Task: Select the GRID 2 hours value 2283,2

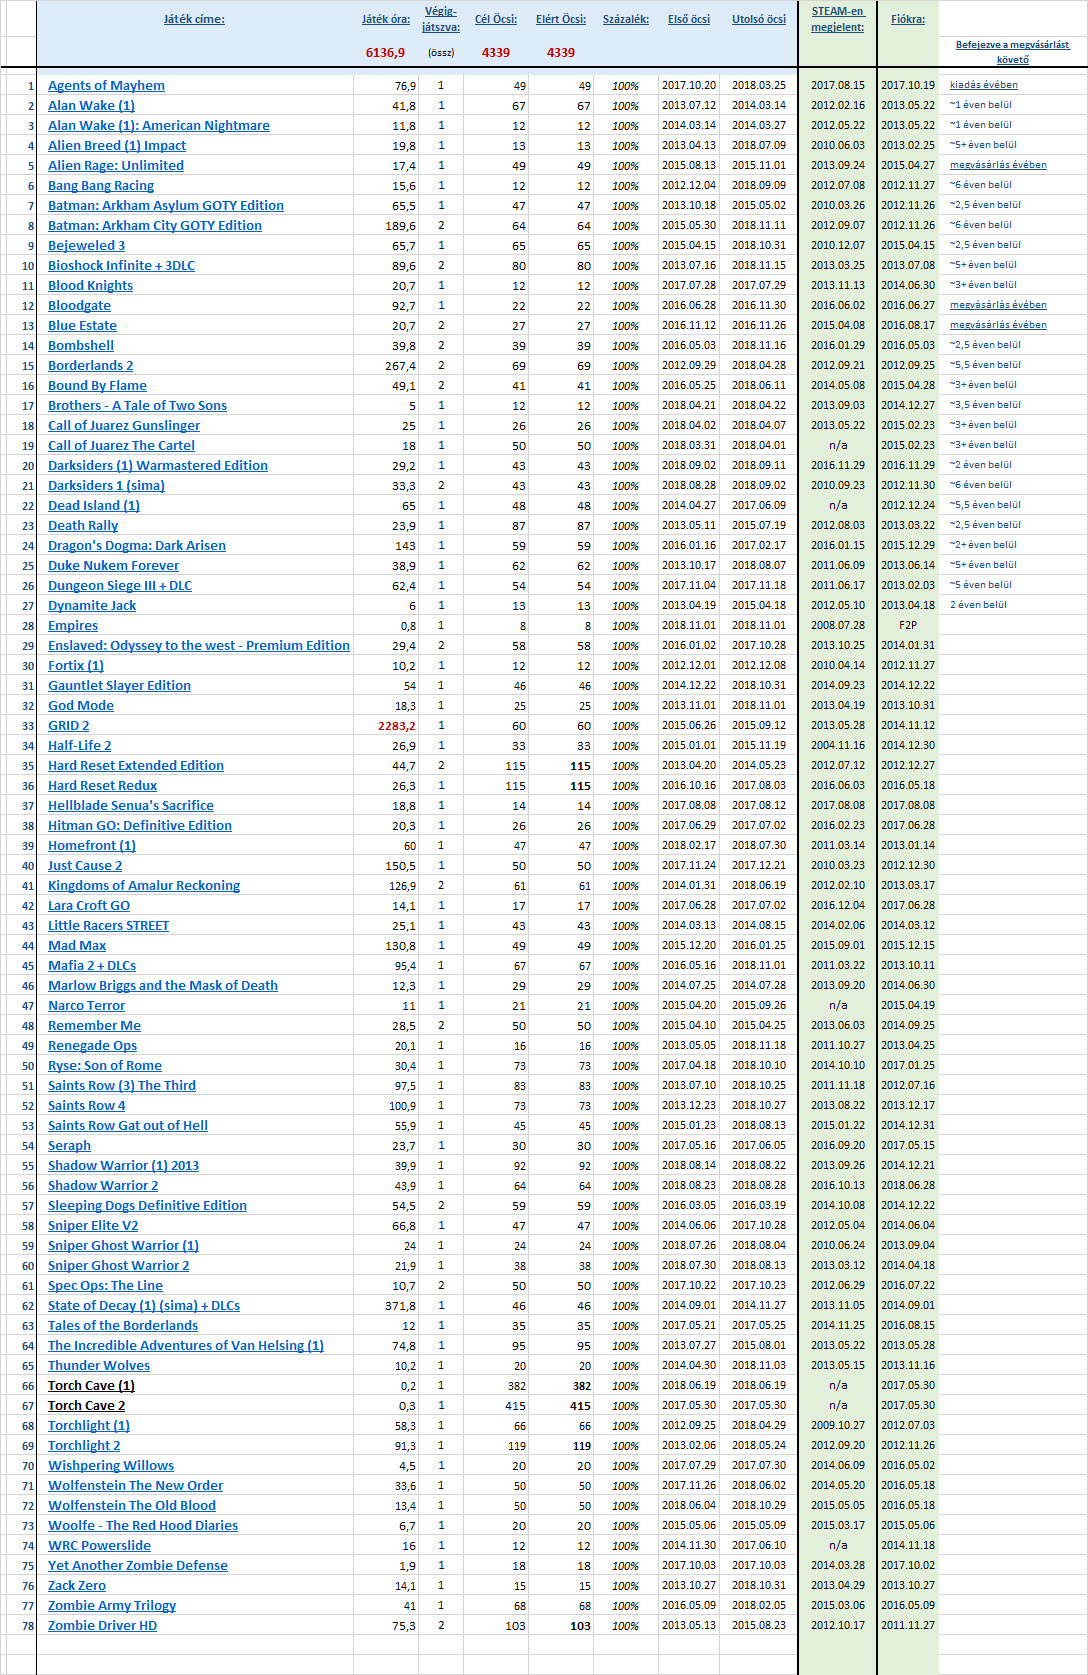Action: point(397,726)
